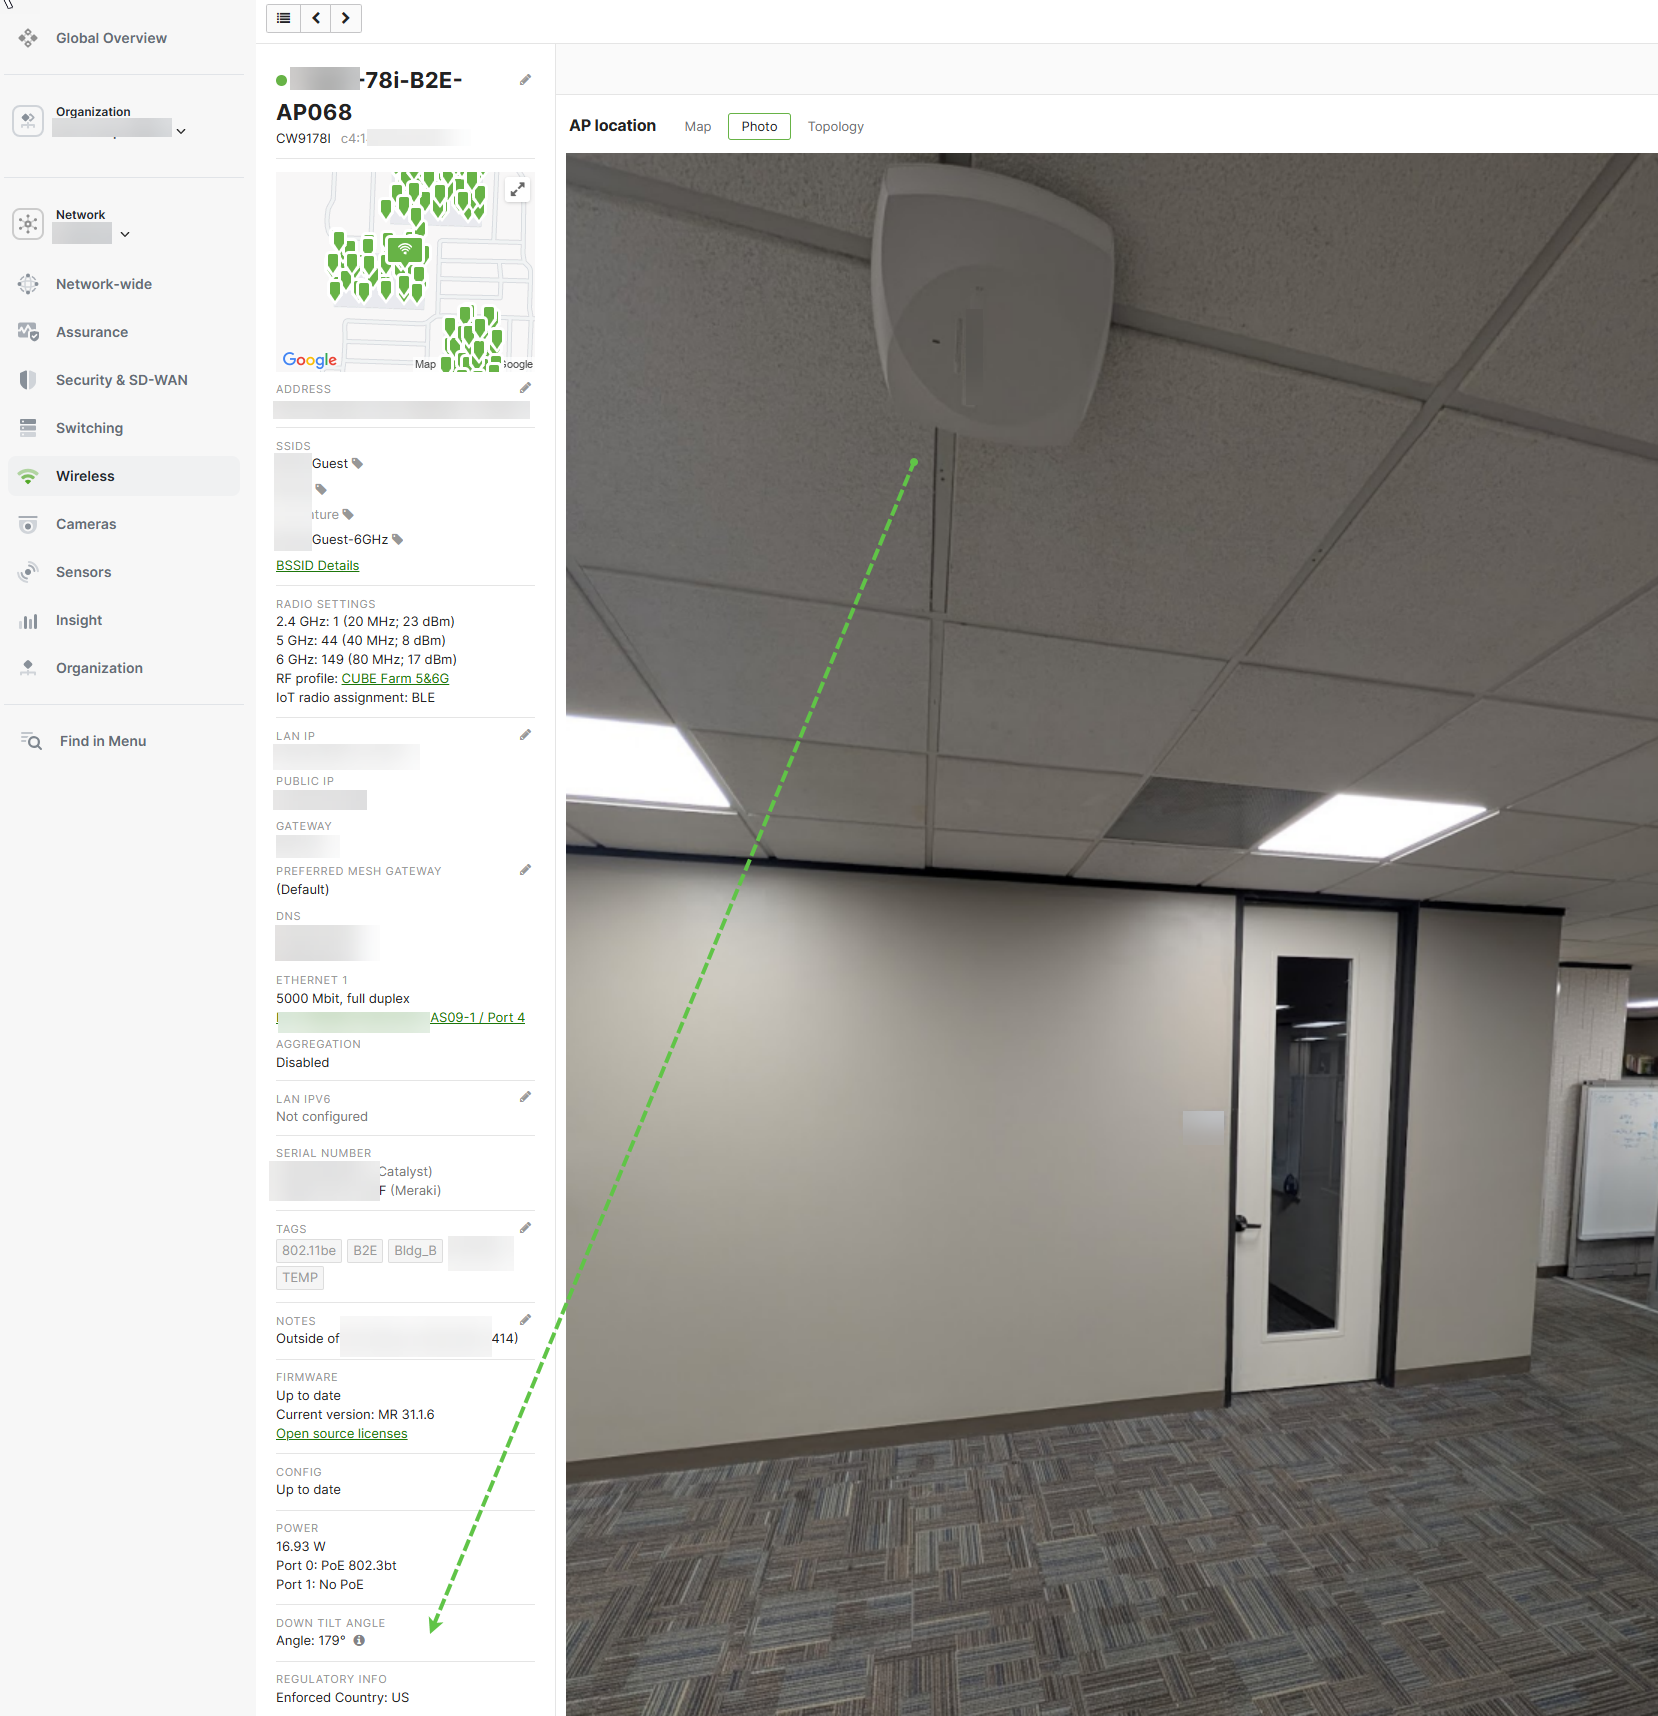The image size is (1658, 1716).
Task: Edit tags using the pencil icon
Action: pyautogui.click(x=525, y=1227)
